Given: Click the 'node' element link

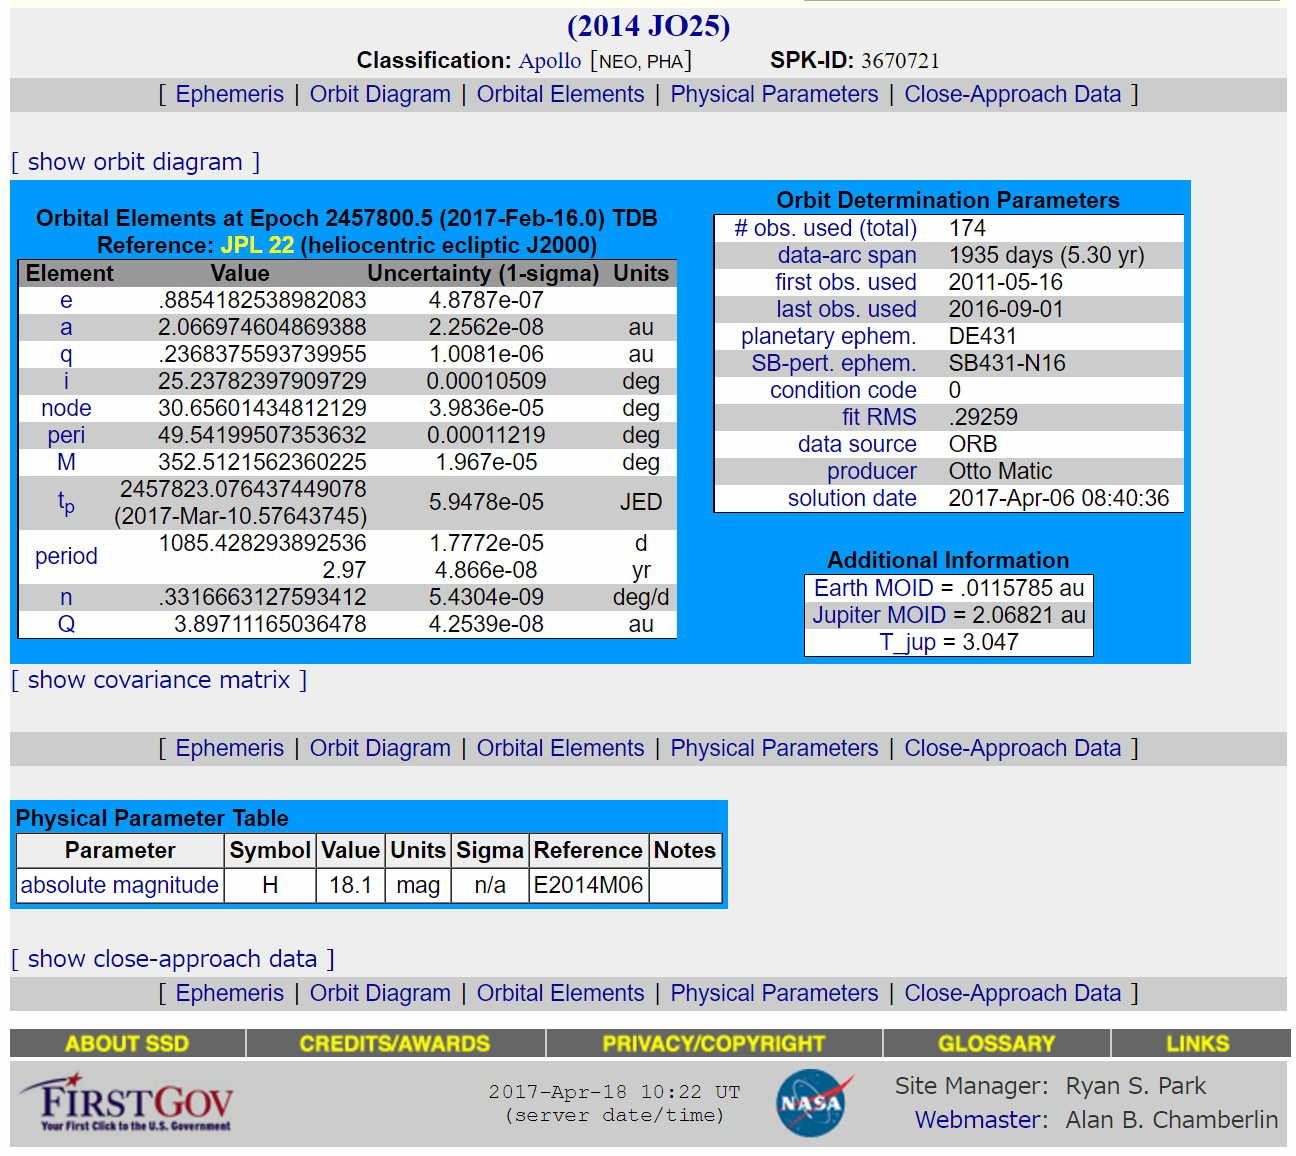Looking at the screenshot, I should coord(66,408).
